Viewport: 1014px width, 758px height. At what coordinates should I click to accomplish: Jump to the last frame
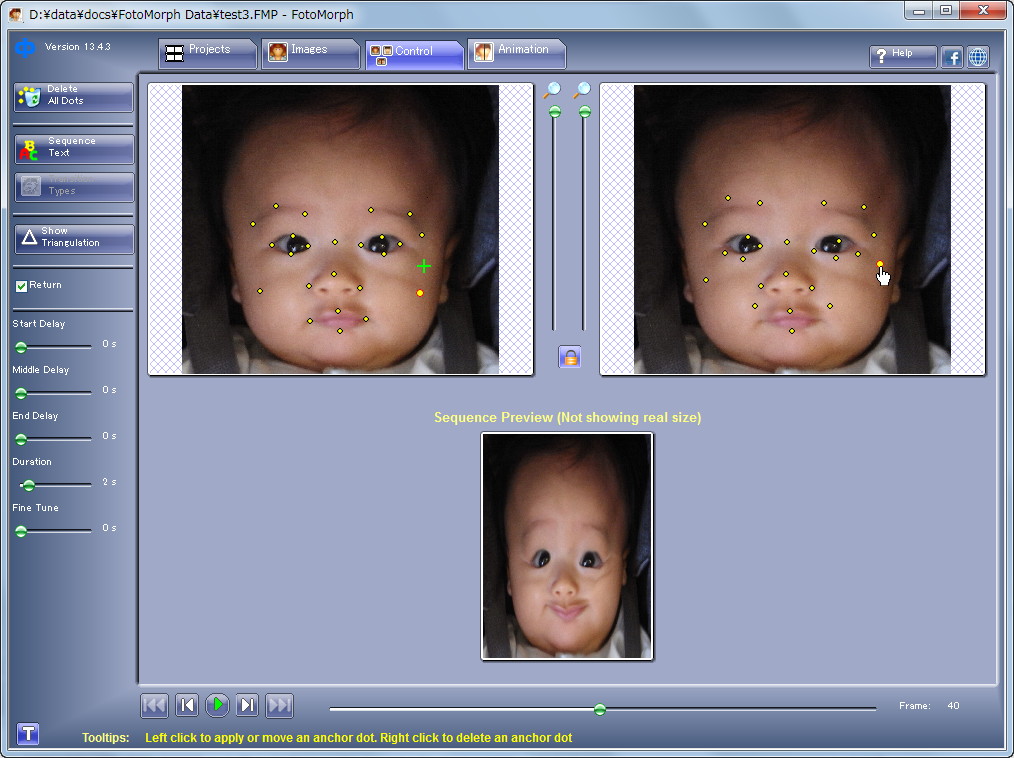[279, 705]
